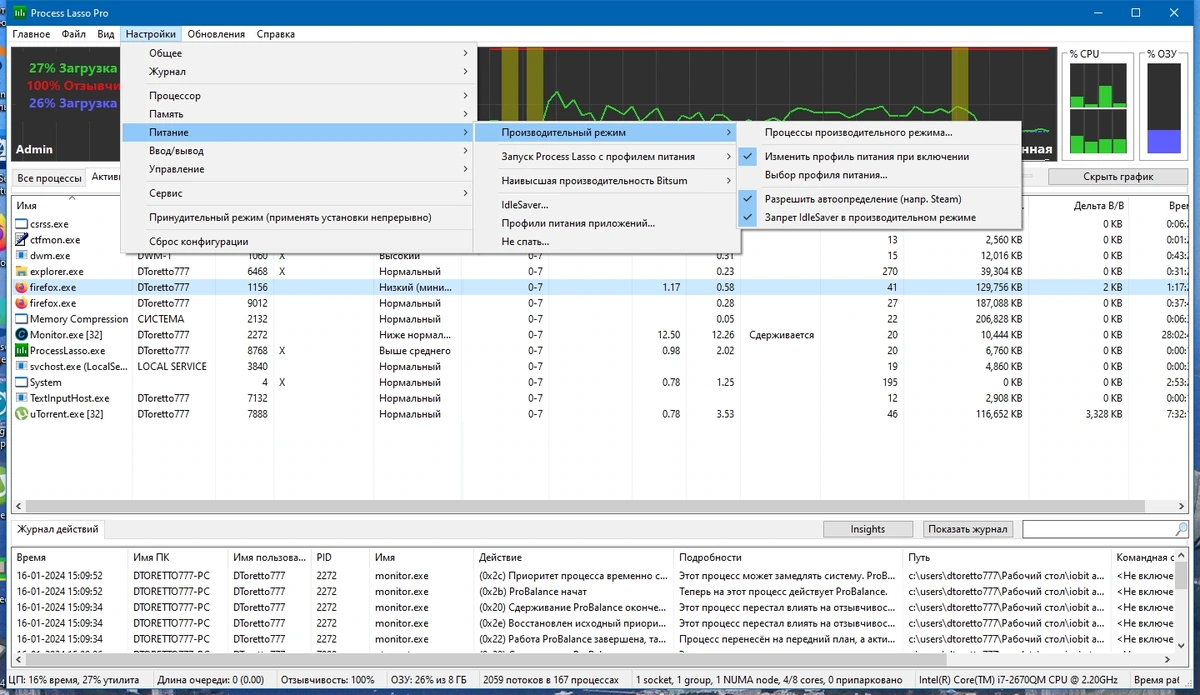This screenshot has width=1200, height=695.
Task: Click the uTorrent.exe process icon
Action: click(x=21, y=414)
